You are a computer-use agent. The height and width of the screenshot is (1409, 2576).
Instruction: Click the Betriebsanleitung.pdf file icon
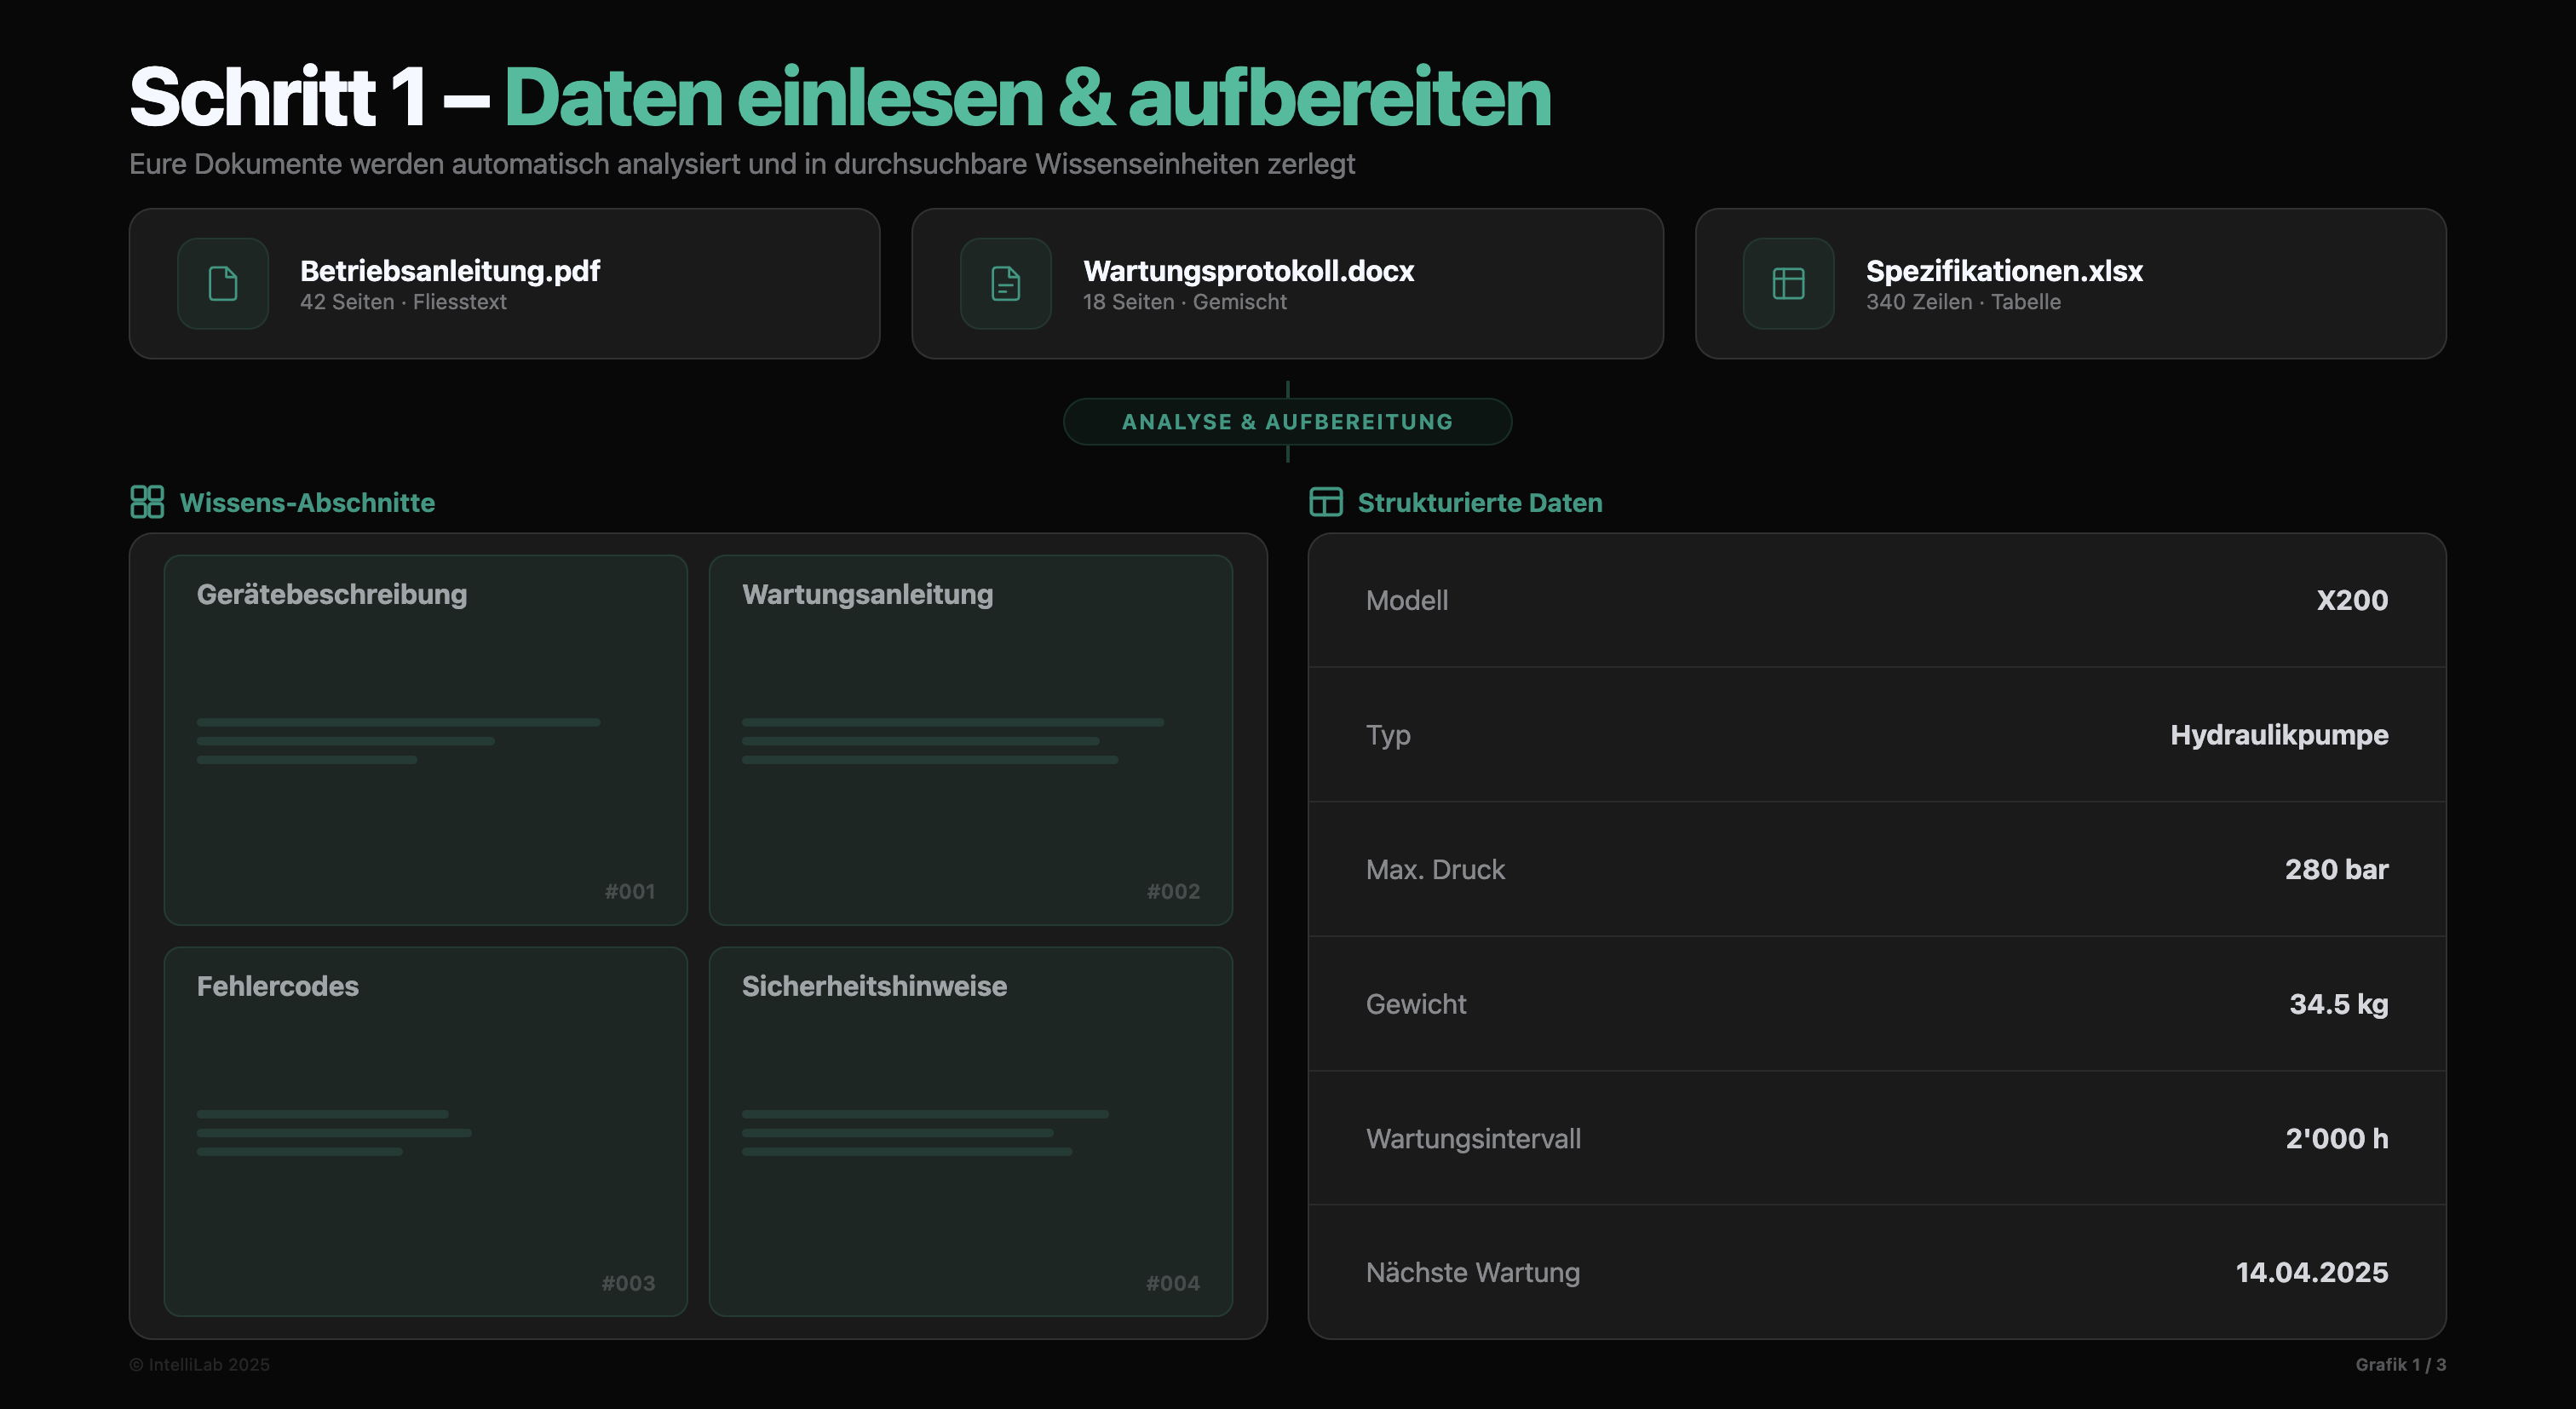click(222, 284)
